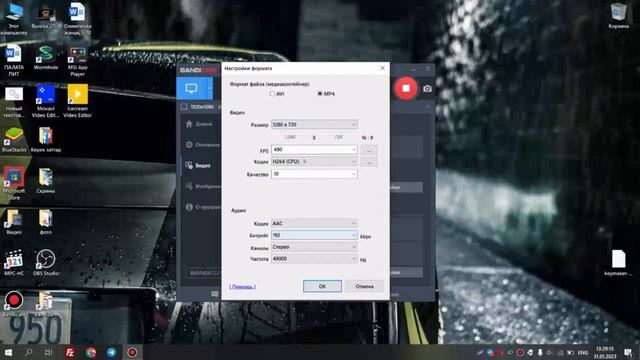Viewport: 640px width, 360px height.
Task: Open Этот компьютер desktop icon
Action: pyautogui.click(x=14, y=19)
